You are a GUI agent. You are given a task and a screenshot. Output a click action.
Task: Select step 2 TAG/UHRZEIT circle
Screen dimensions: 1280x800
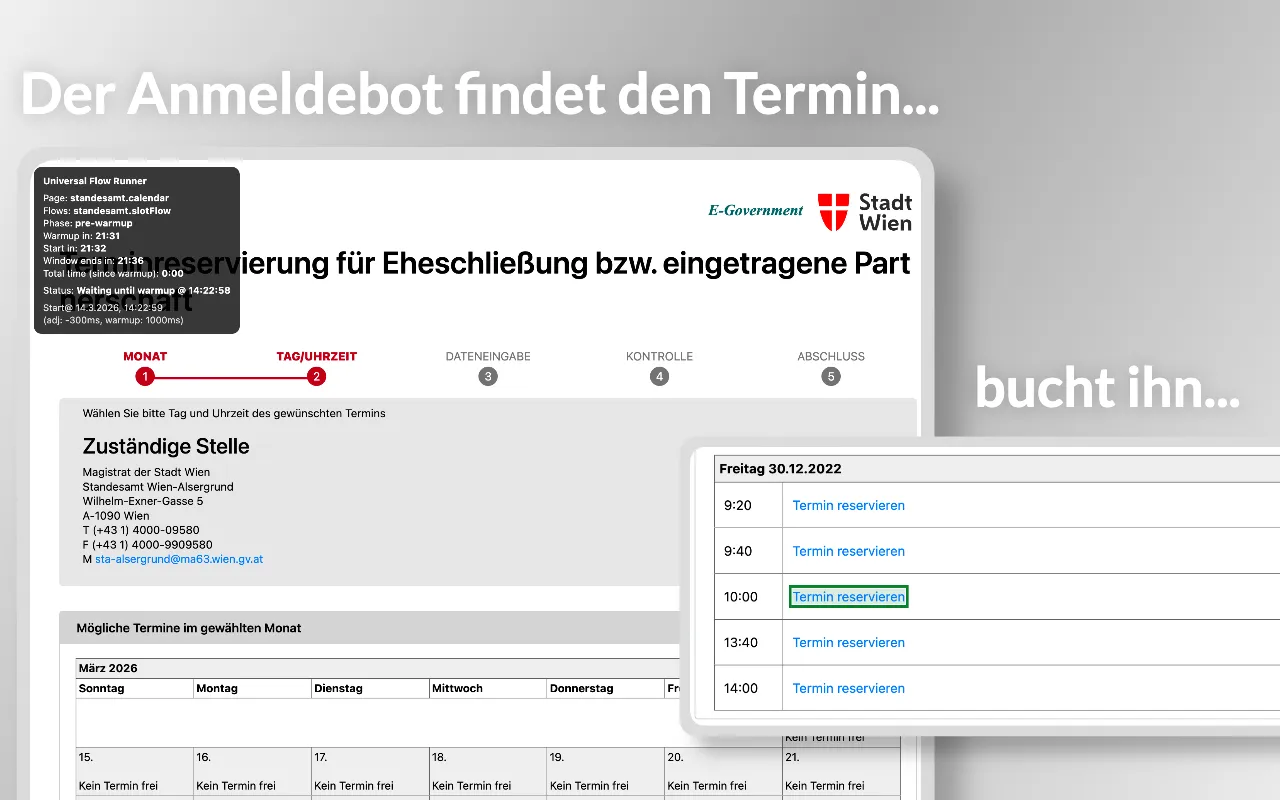317,377
